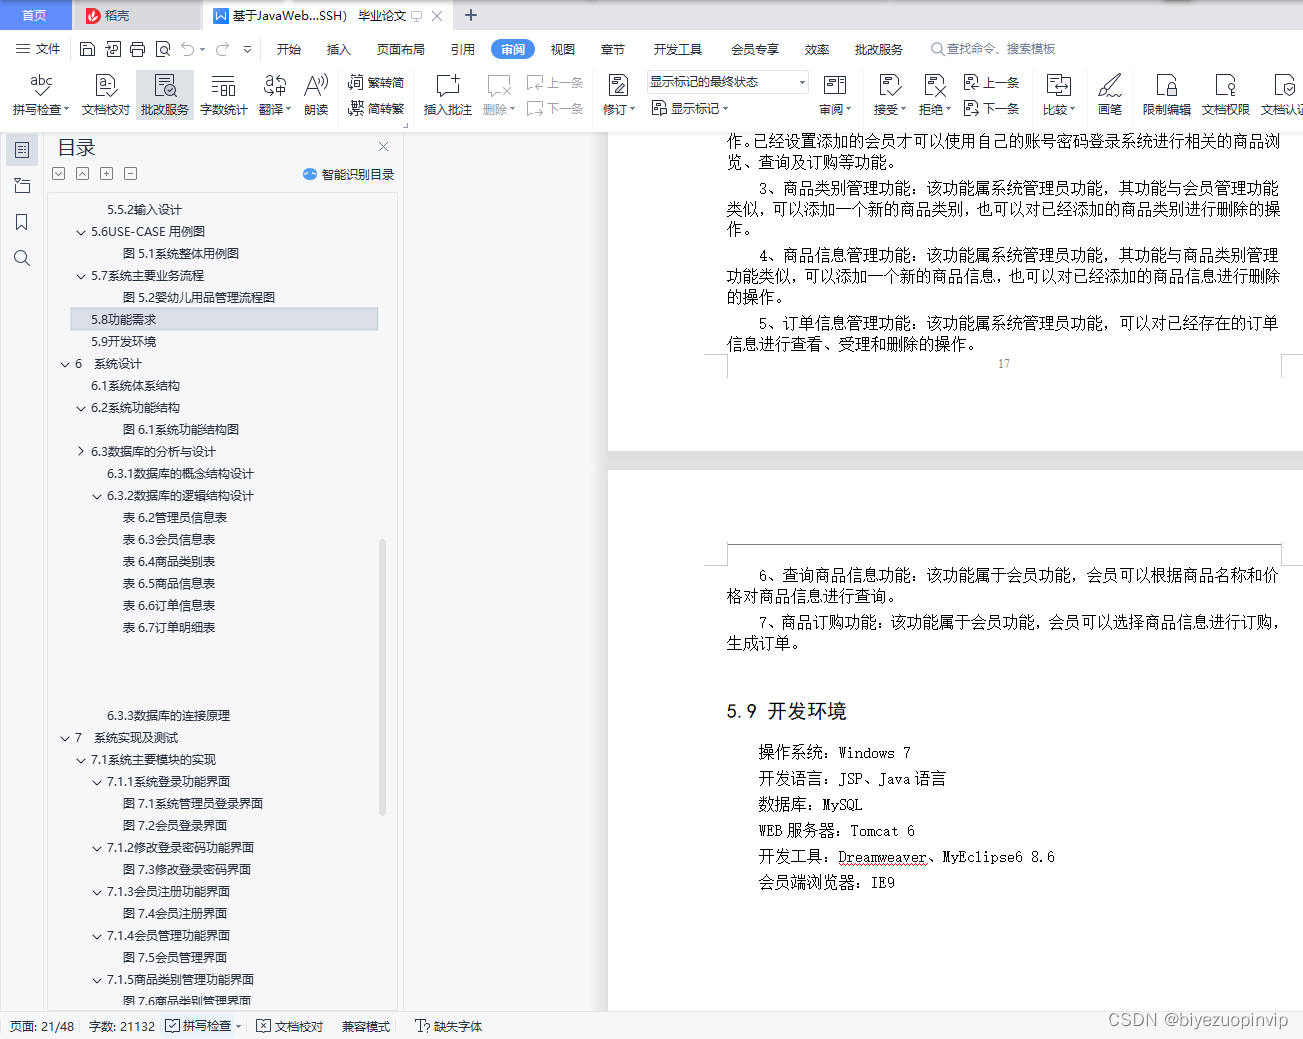Click the outline pane vertical scrollbar

coord(382,677)
